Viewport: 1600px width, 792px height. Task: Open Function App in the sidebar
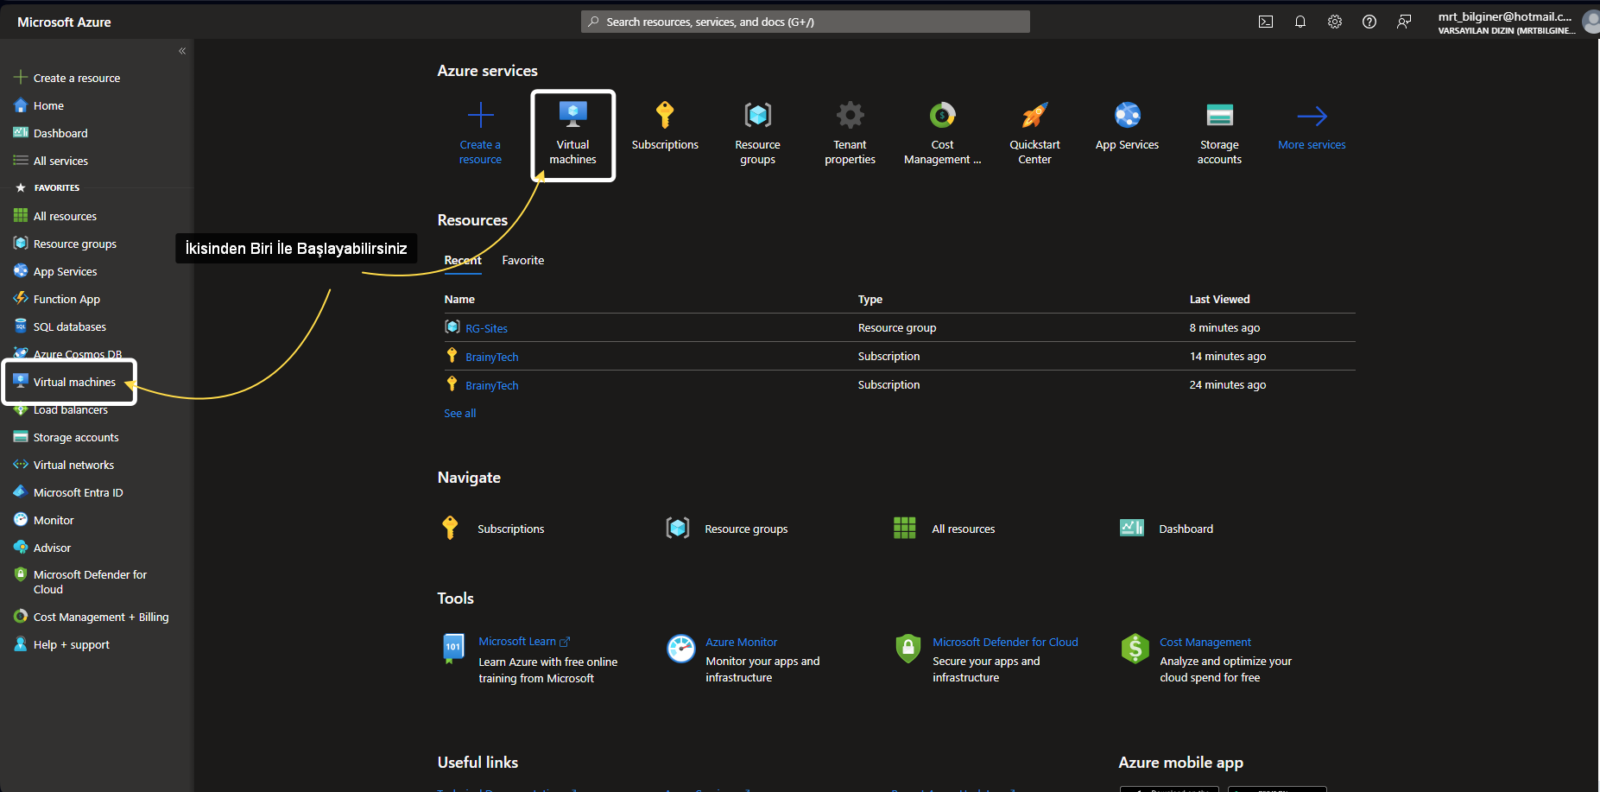pyautogui.click(x=56, y=299)
